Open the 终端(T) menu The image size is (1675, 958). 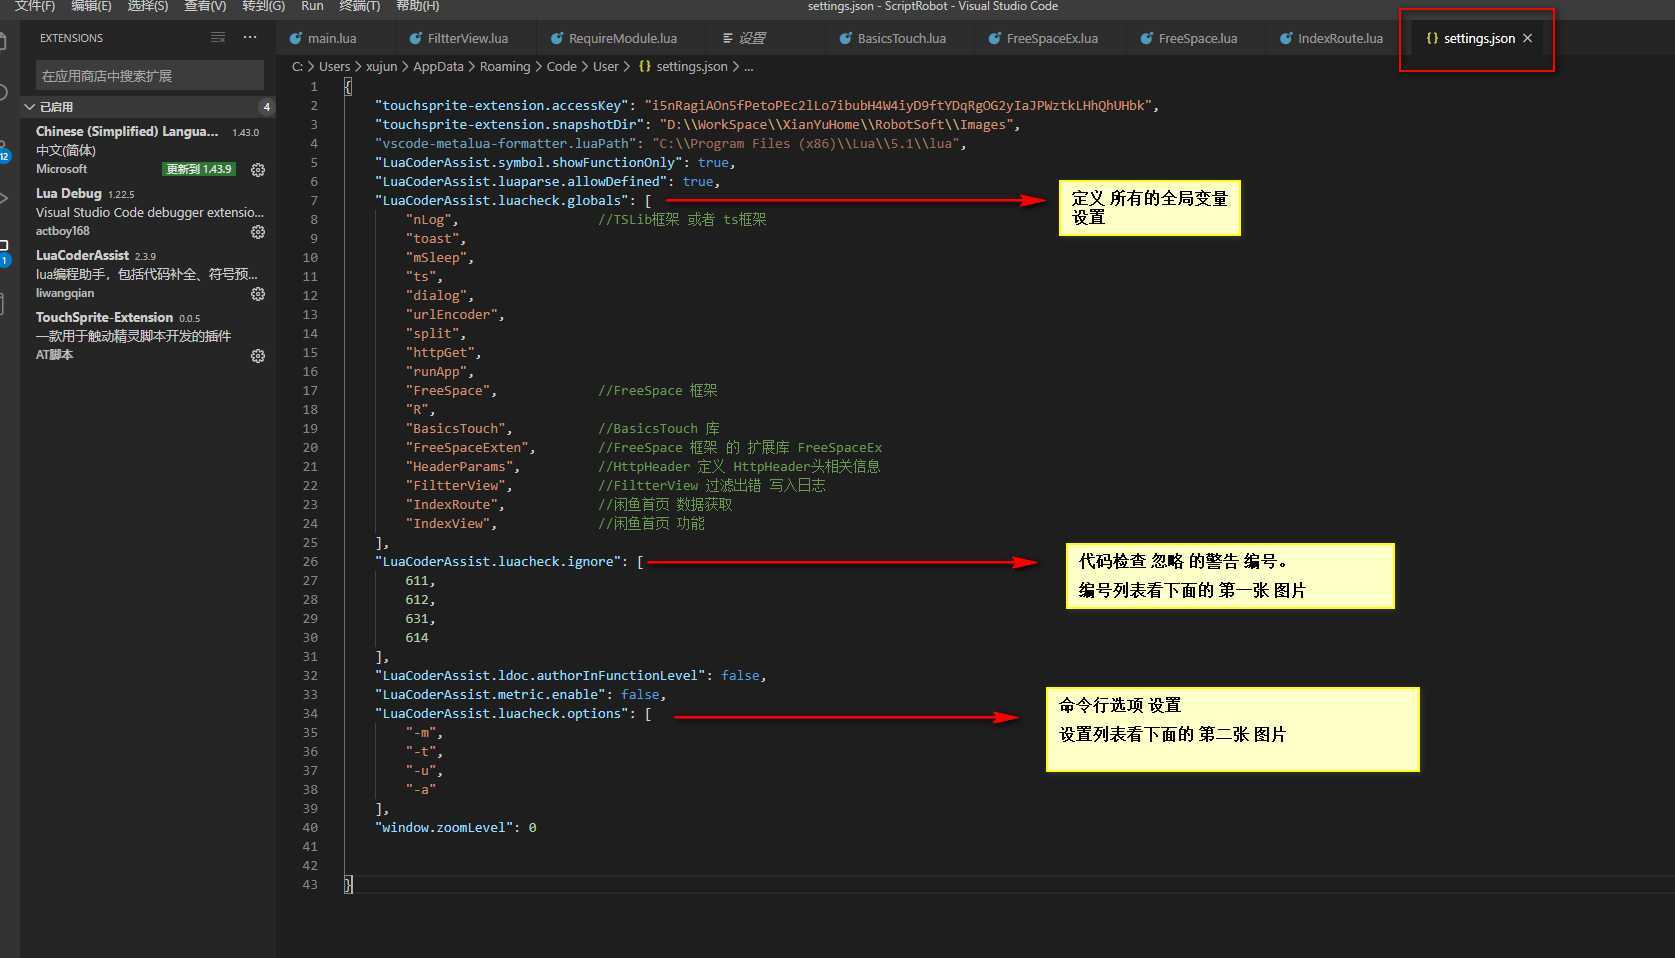tap(359, 6)
